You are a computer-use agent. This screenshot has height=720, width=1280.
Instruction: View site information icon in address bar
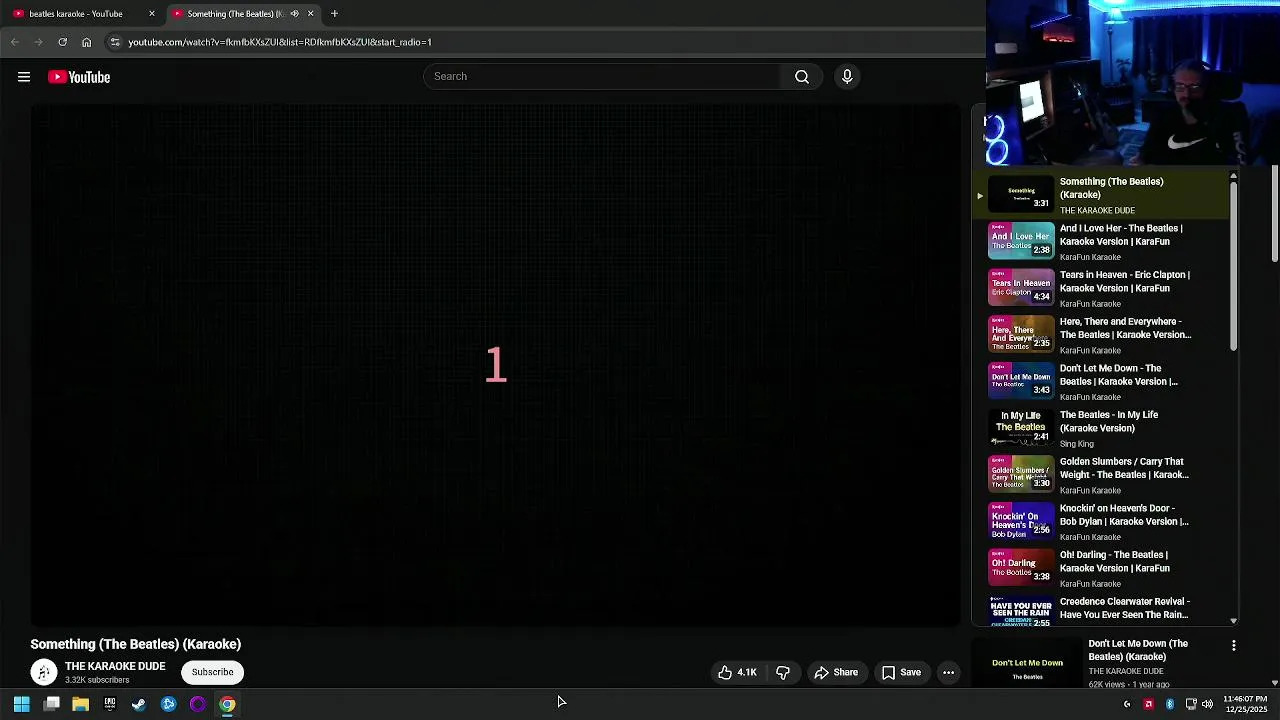click(115, 42)
